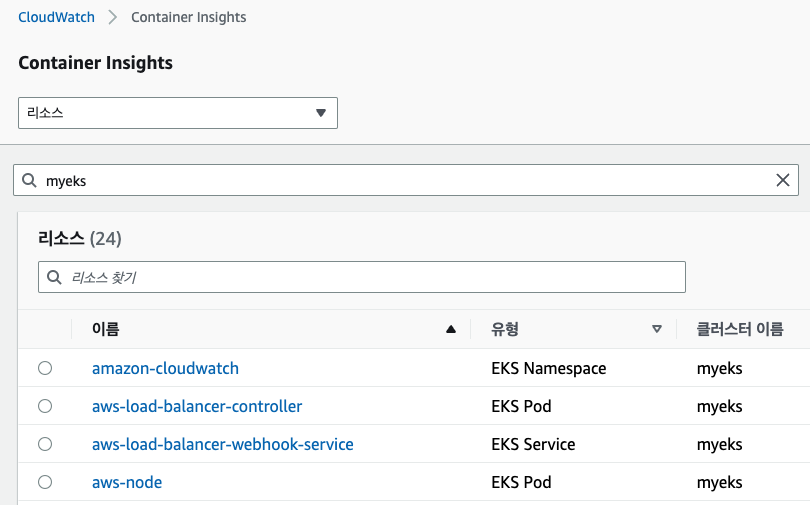
Task: Click the EKS Namespace type cell
Action: point(549,368)
